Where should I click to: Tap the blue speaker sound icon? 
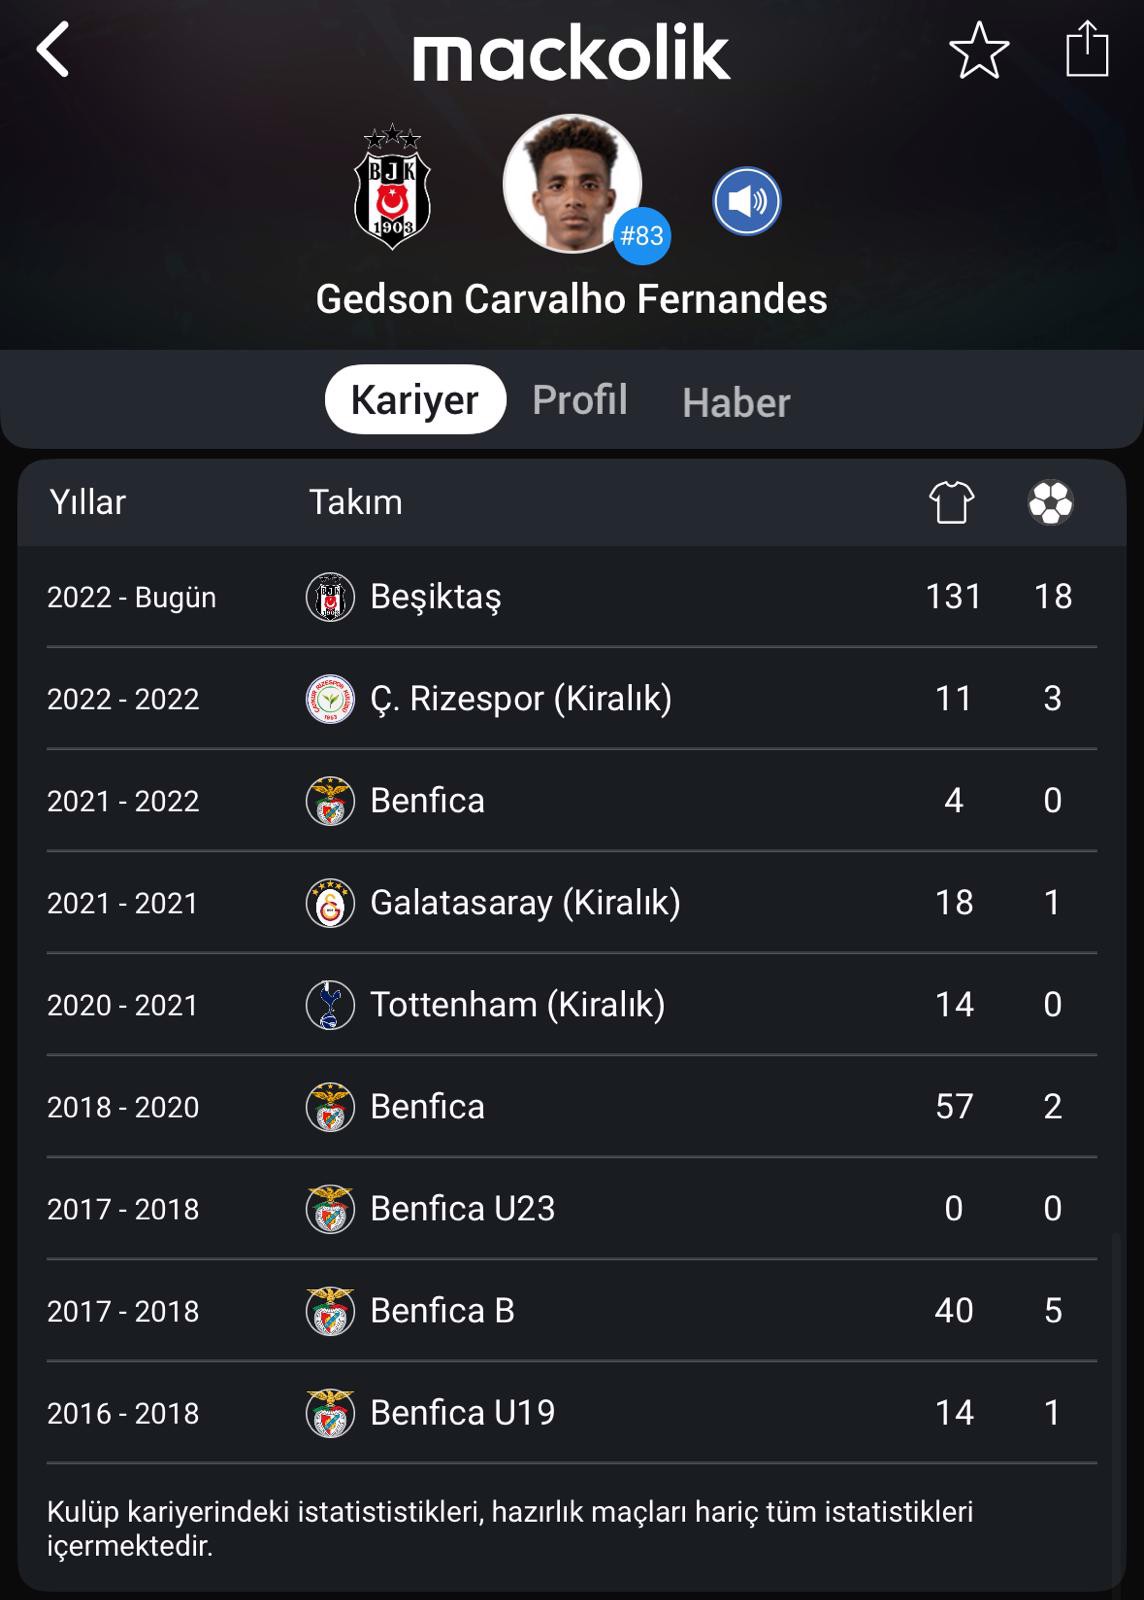pyautogui.click(x=747, y=201)
